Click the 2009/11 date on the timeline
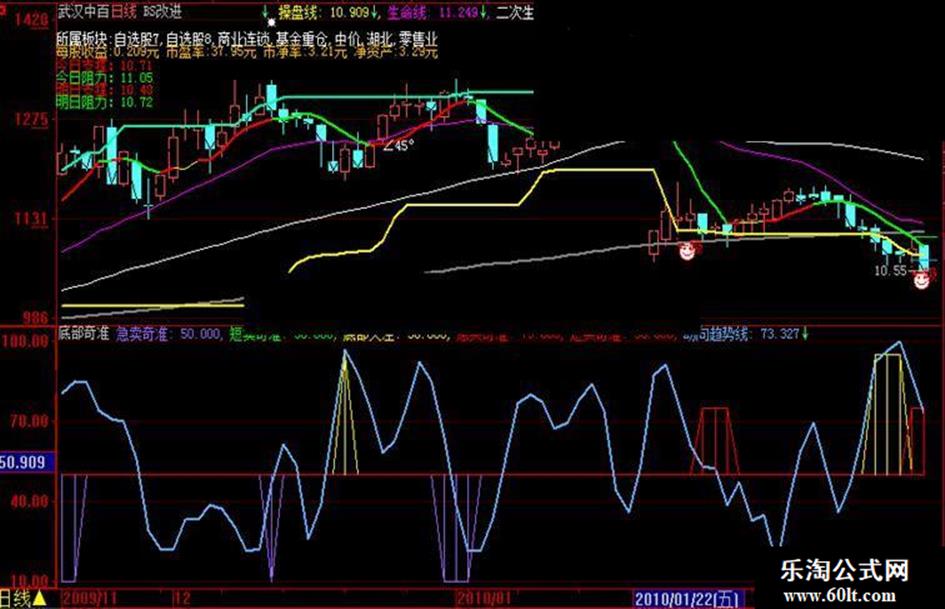 pos(90,598)
